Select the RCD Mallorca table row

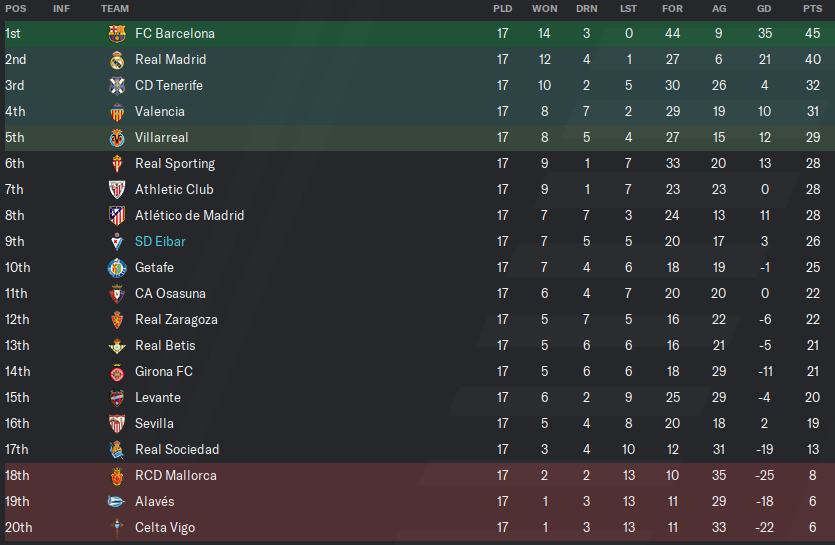tap(418, 476)
